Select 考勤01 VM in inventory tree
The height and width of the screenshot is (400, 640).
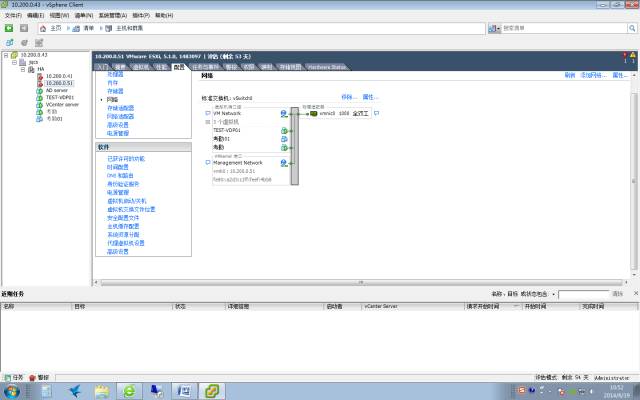pos(54,119)
